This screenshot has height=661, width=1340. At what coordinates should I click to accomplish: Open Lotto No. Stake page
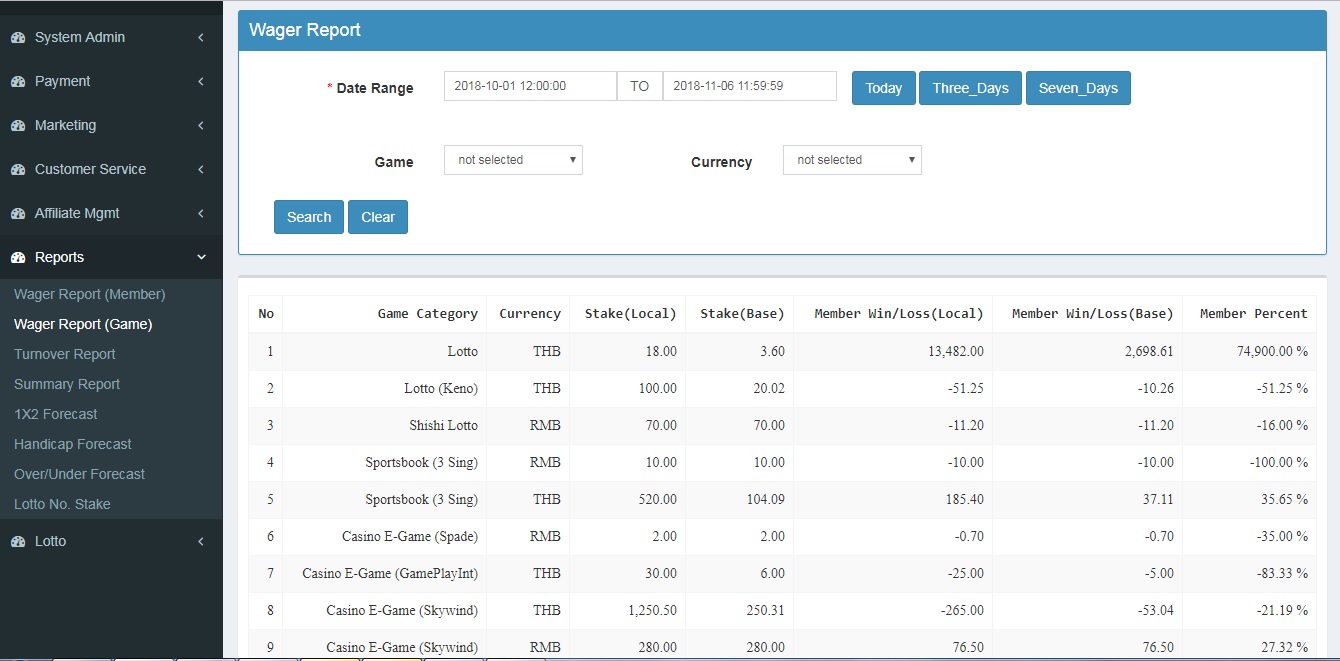[62, 504]
